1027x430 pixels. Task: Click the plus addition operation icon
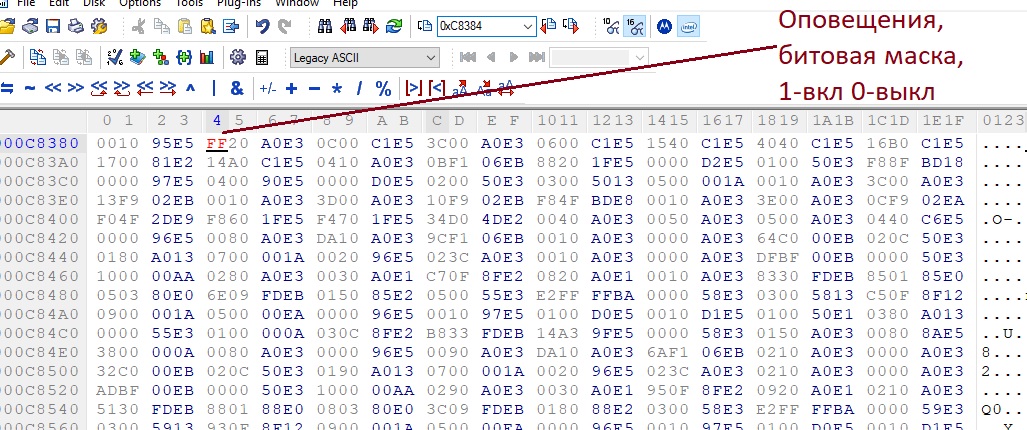(x=291, y=88)
